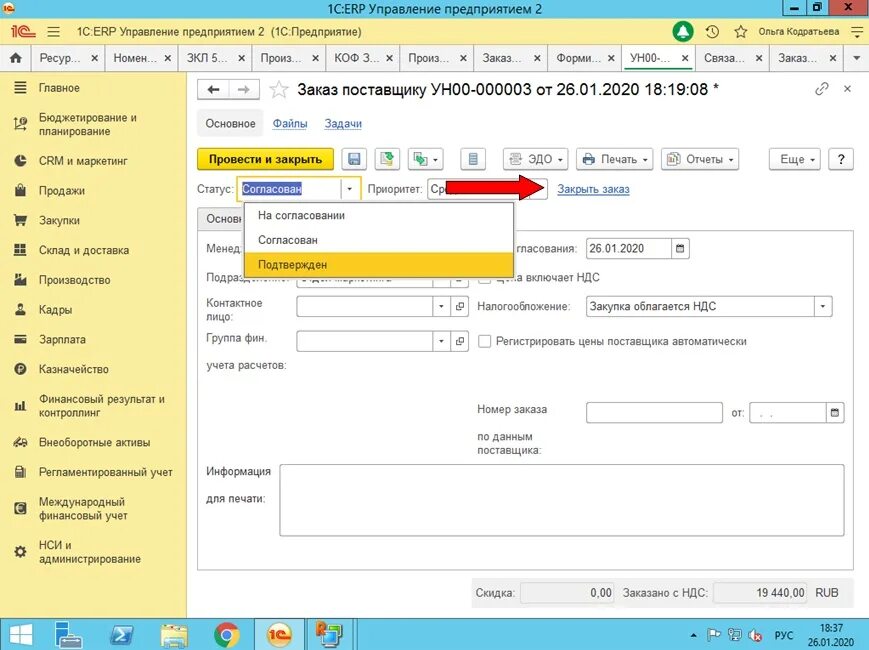Expand the Налогообложение dropdown
Image resolution: width=869 pixels, height=650 pixels.
[823, 306]
